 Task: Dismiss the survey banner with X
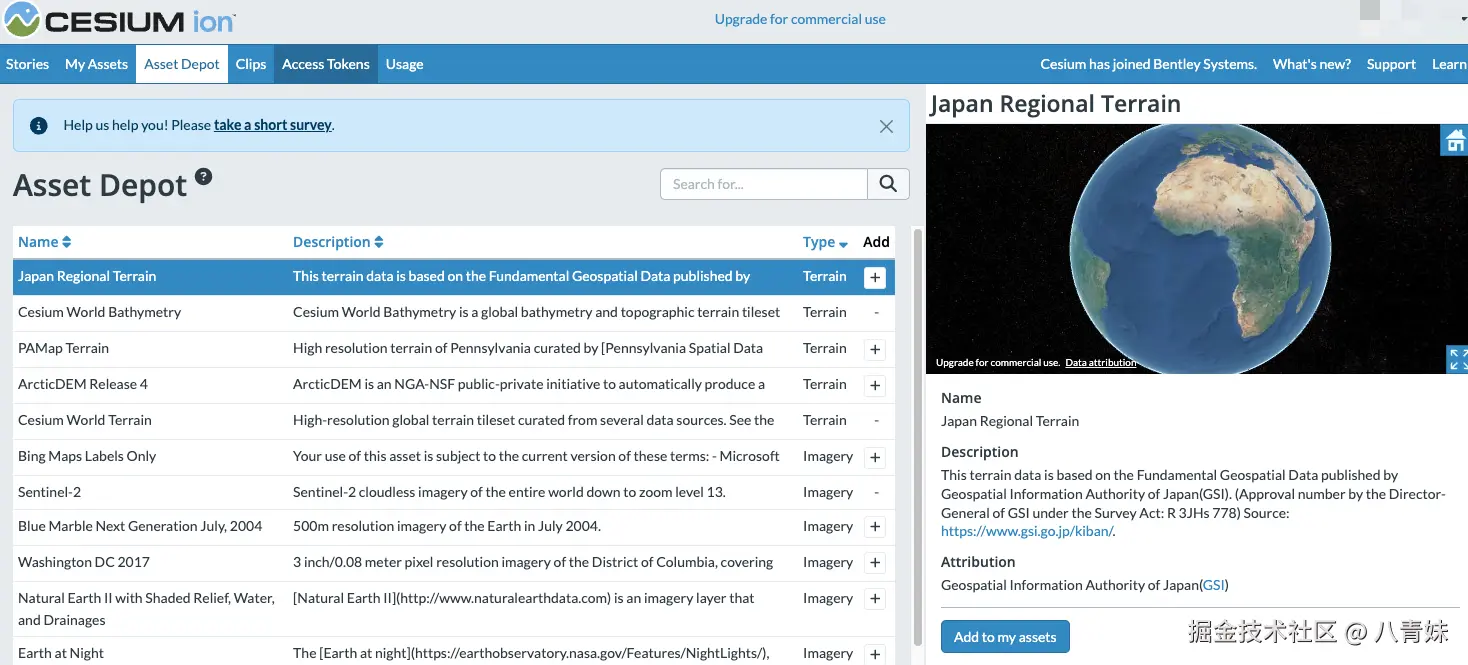(x=886, y=126)
